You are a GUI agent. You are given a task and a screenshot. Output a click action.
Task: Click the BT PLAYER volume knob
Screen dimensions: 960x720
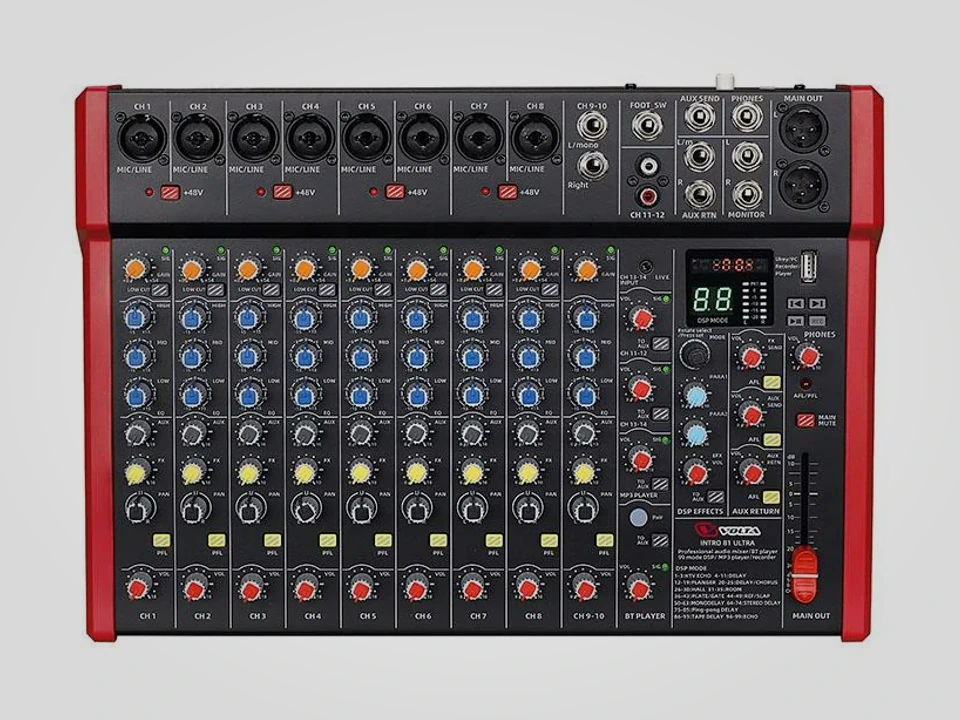pyautogui.click(x=639, y=588)
